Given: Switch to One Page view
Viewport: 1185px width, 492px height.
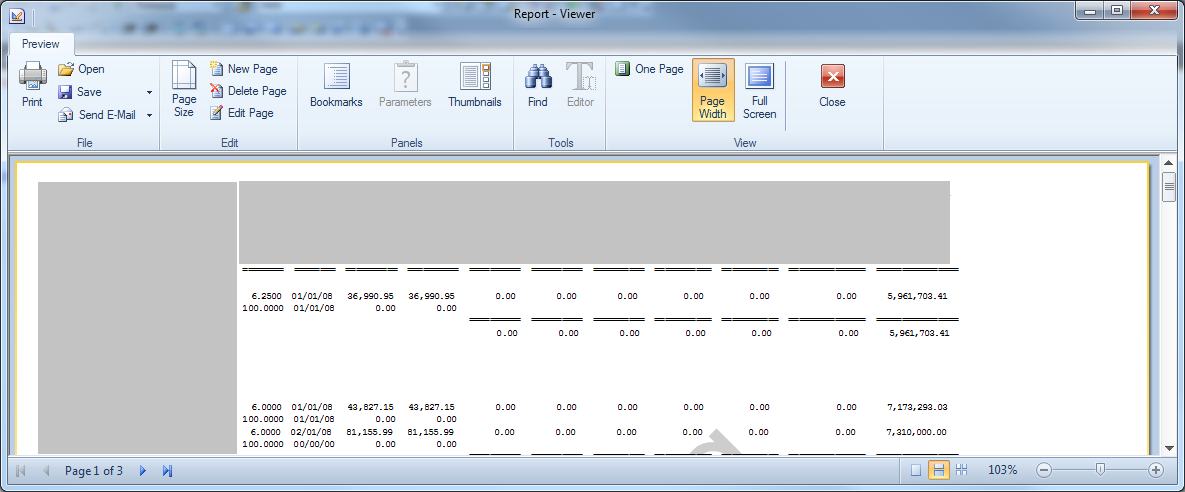Looking at the screenshot, I should tap(649, 69).
